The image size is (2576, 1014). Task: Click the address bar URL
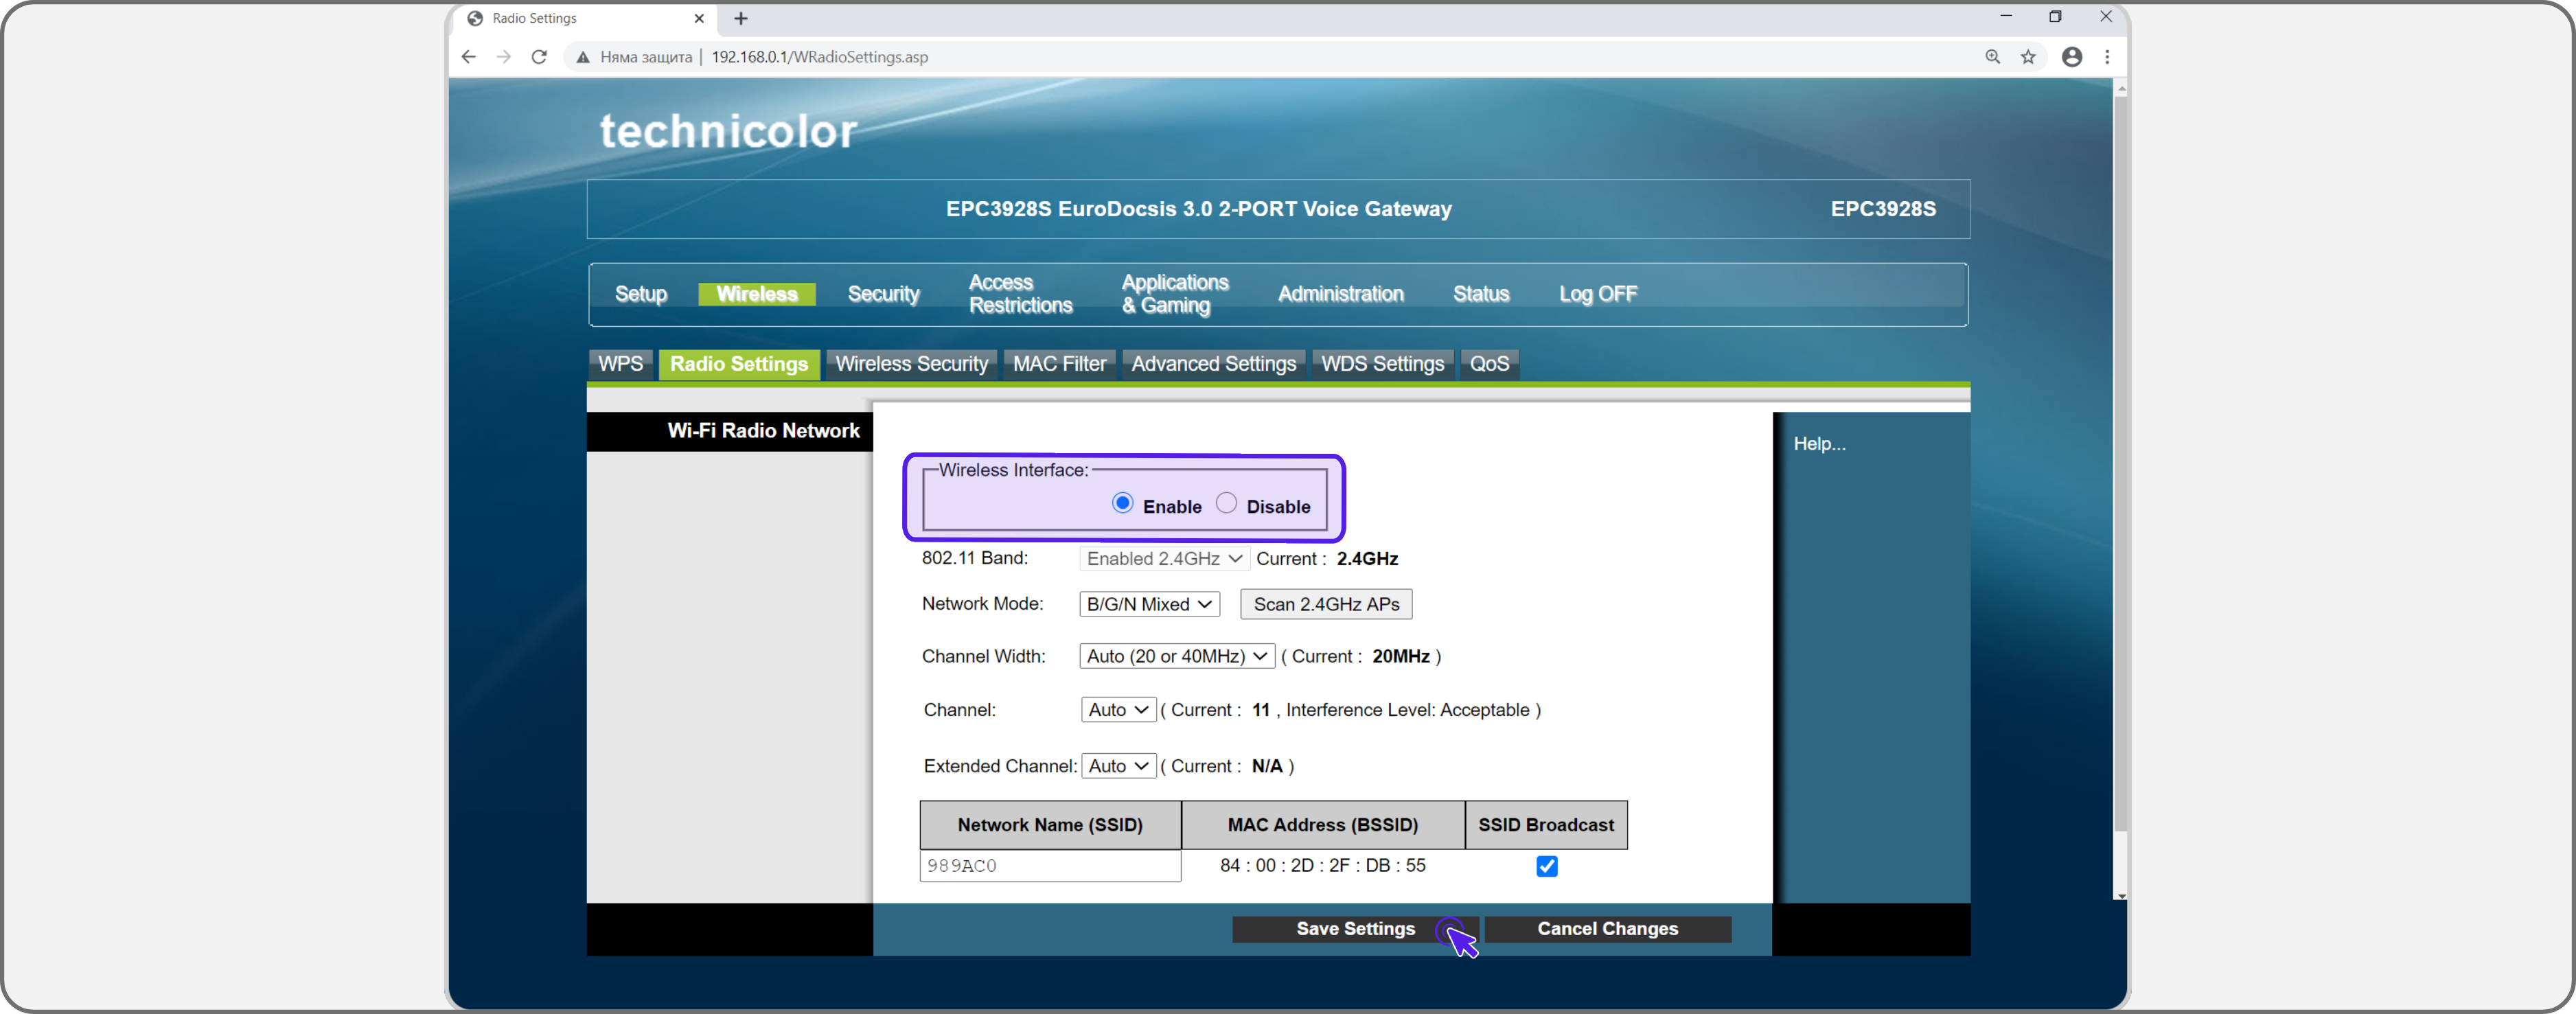point(819,57)
